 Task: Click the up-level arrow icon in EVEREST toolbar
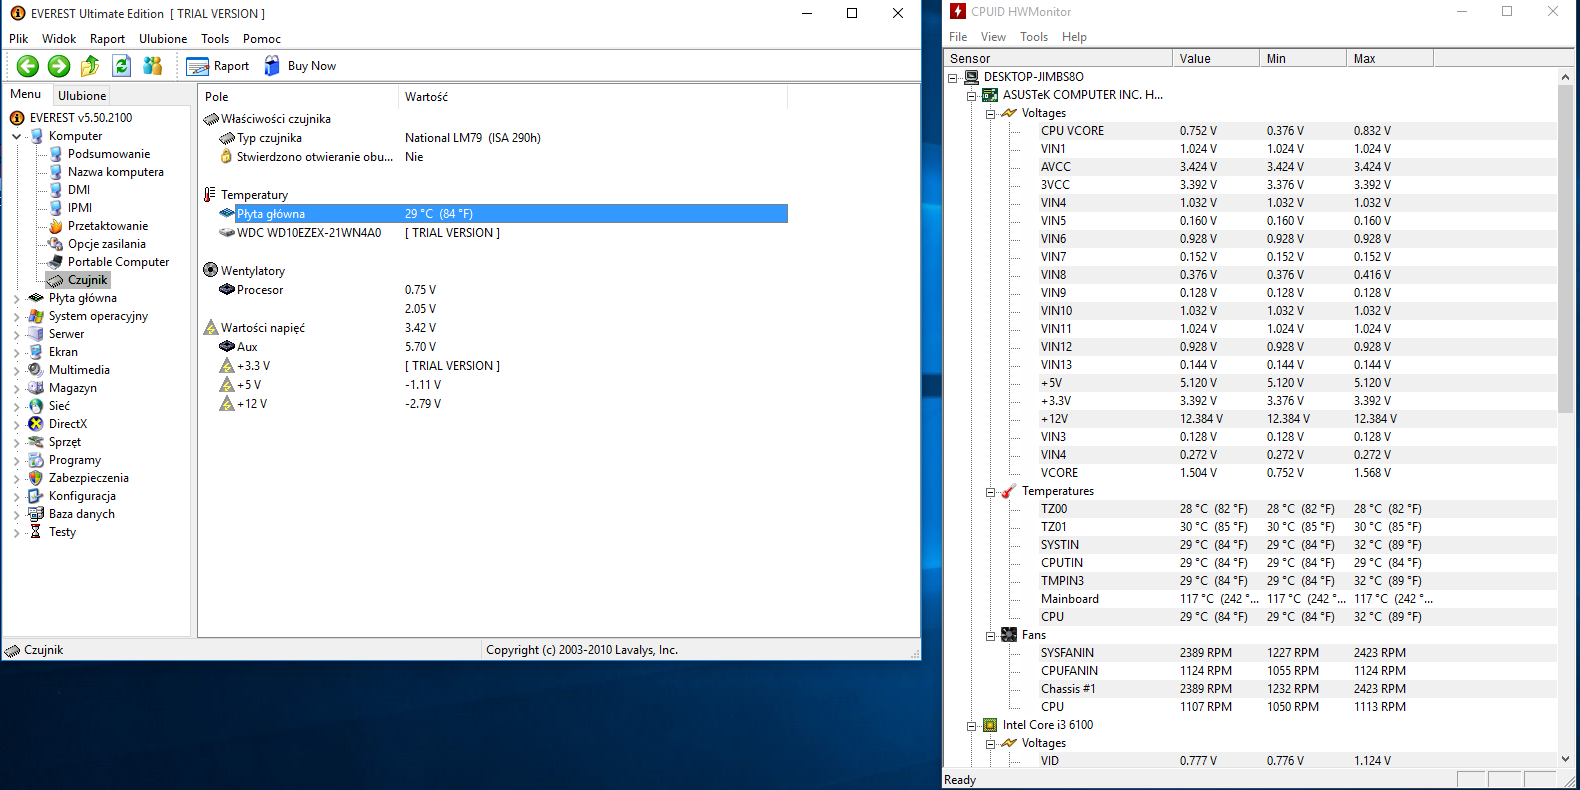90,66
